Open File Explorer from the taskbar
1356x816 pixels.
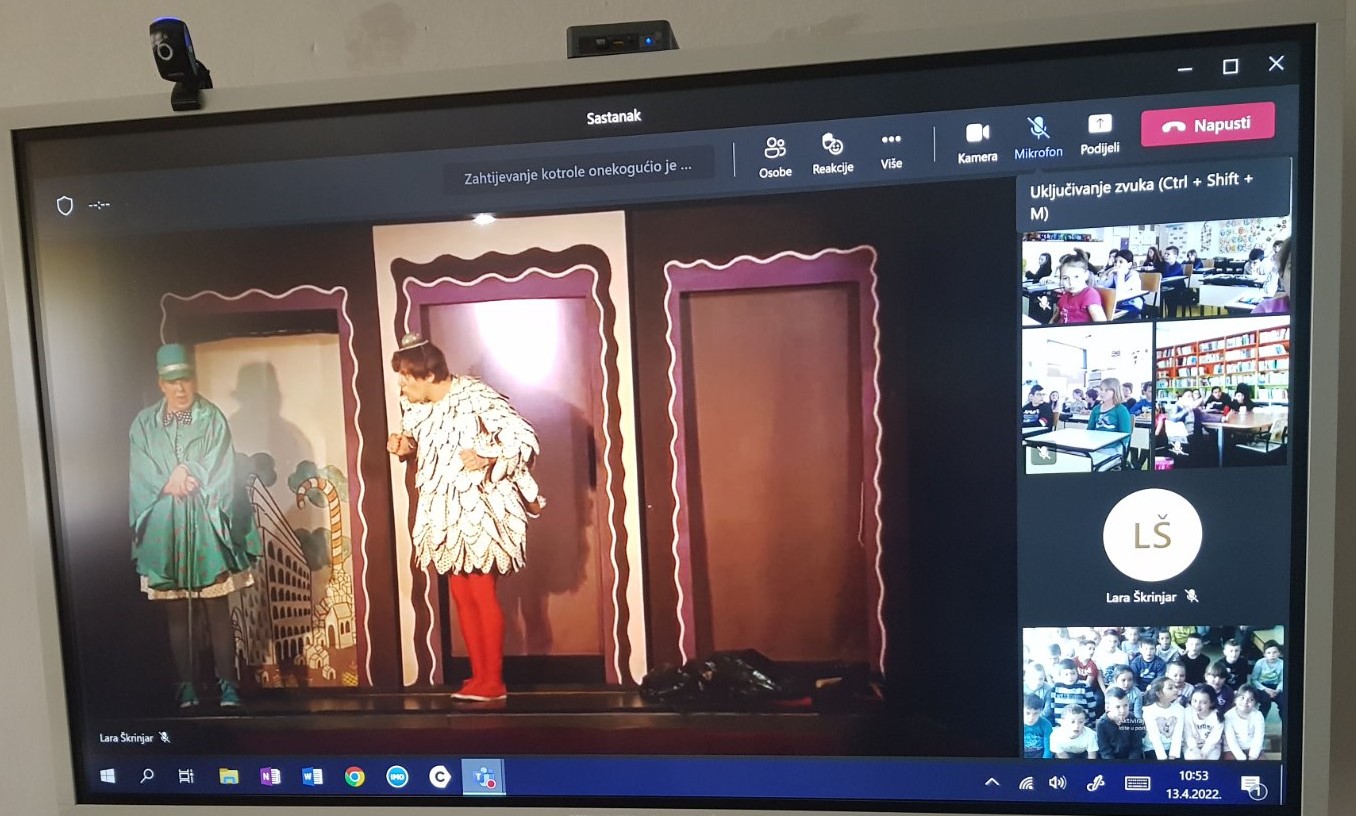click(229, 776)
